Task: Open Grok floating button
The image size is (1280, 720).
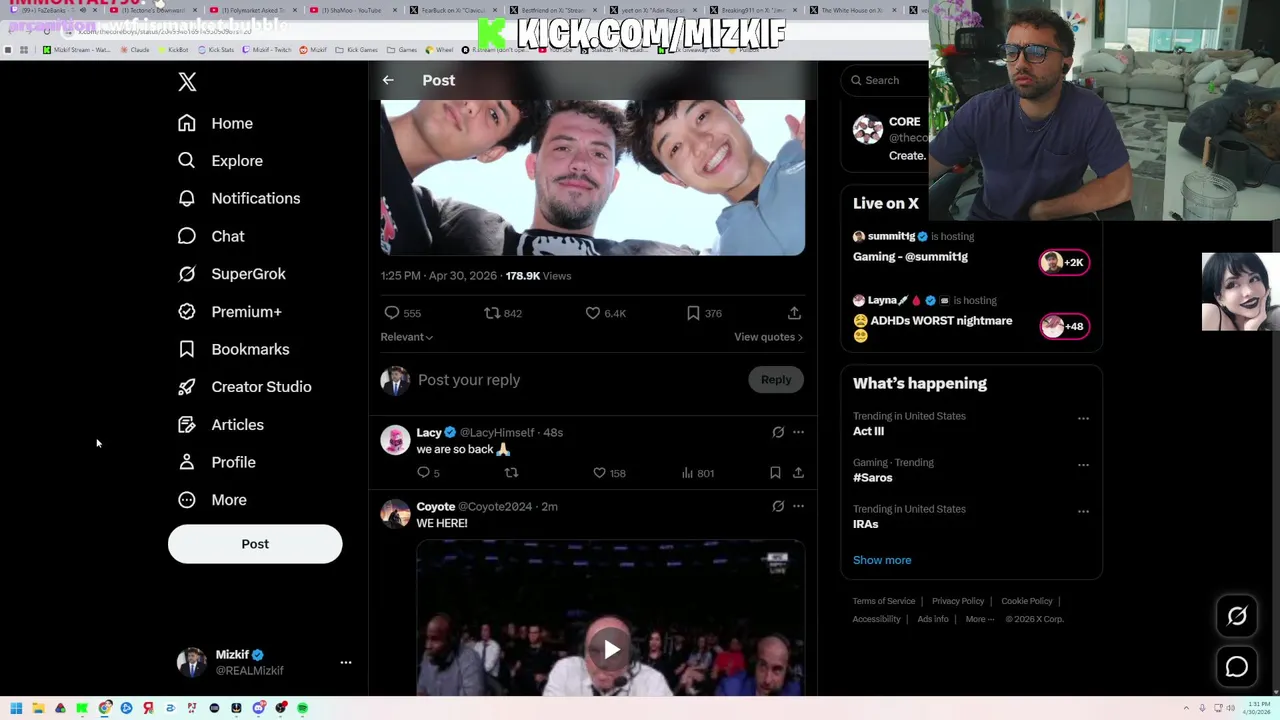Action: 1237,617
